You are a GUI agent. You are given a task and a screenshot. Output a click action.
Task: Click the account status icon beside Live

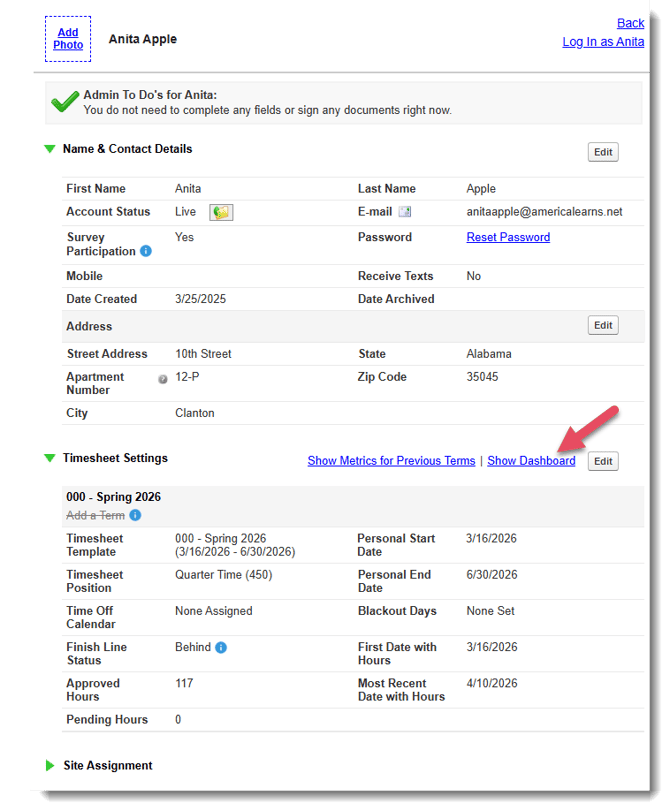[221, 212]
